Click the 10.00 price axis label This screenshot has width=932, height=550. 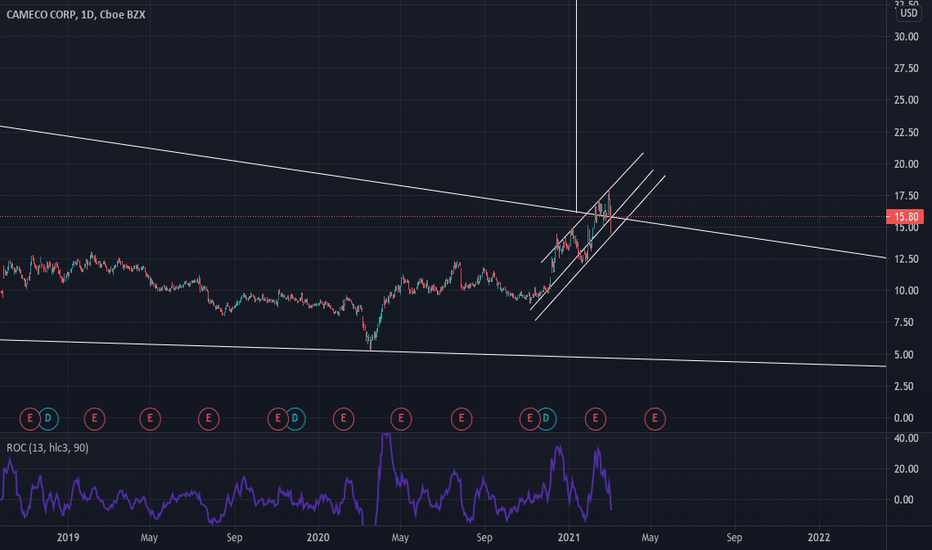906,290
